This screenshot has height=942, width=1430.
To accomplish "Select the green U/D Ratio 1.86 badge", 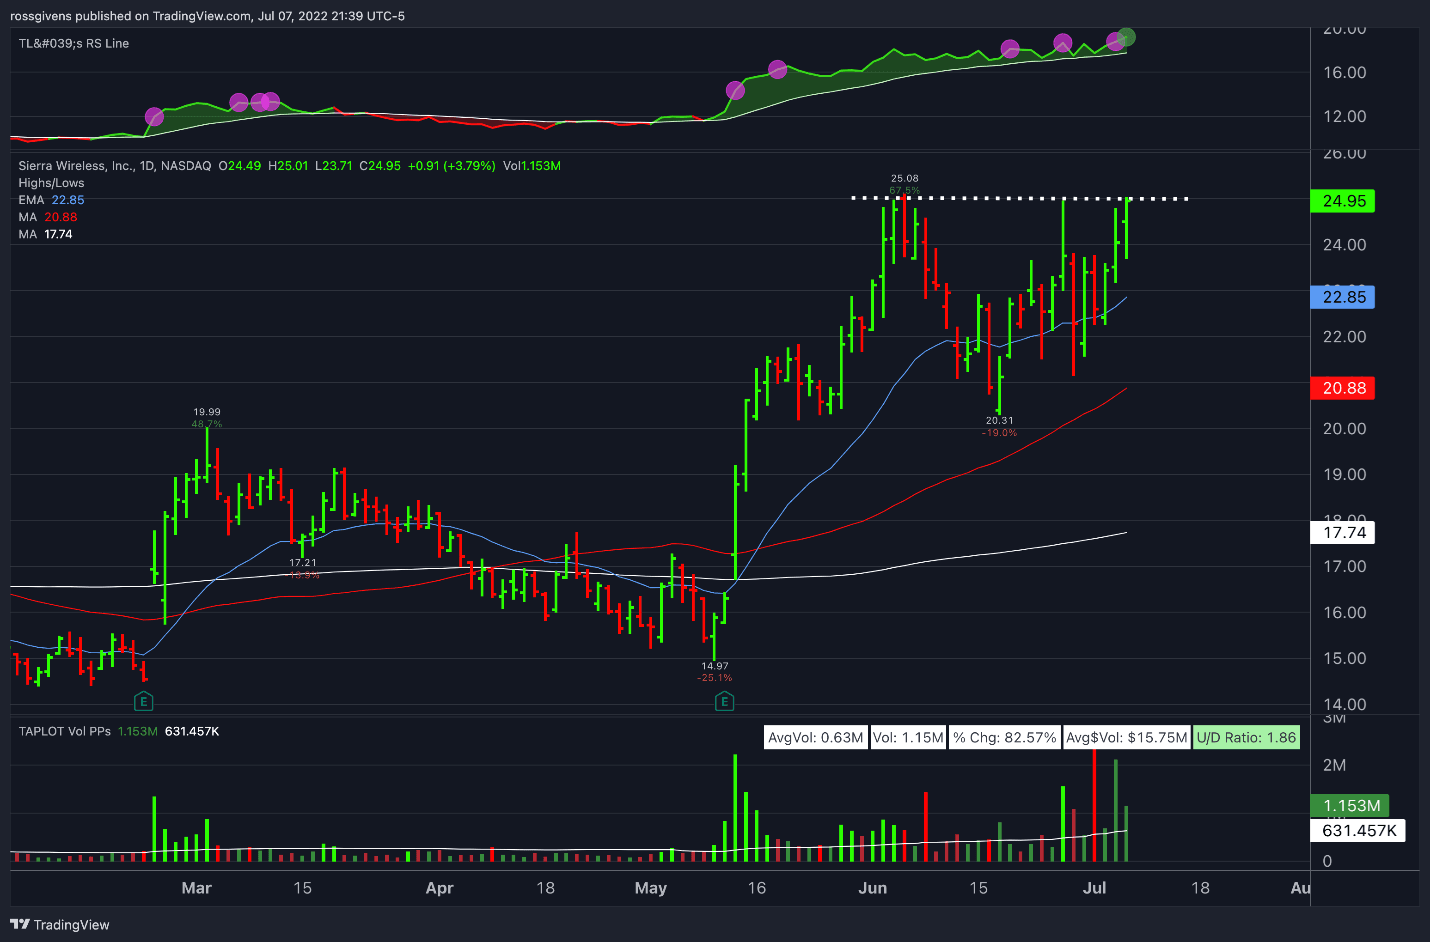I will coord(1246,737).
